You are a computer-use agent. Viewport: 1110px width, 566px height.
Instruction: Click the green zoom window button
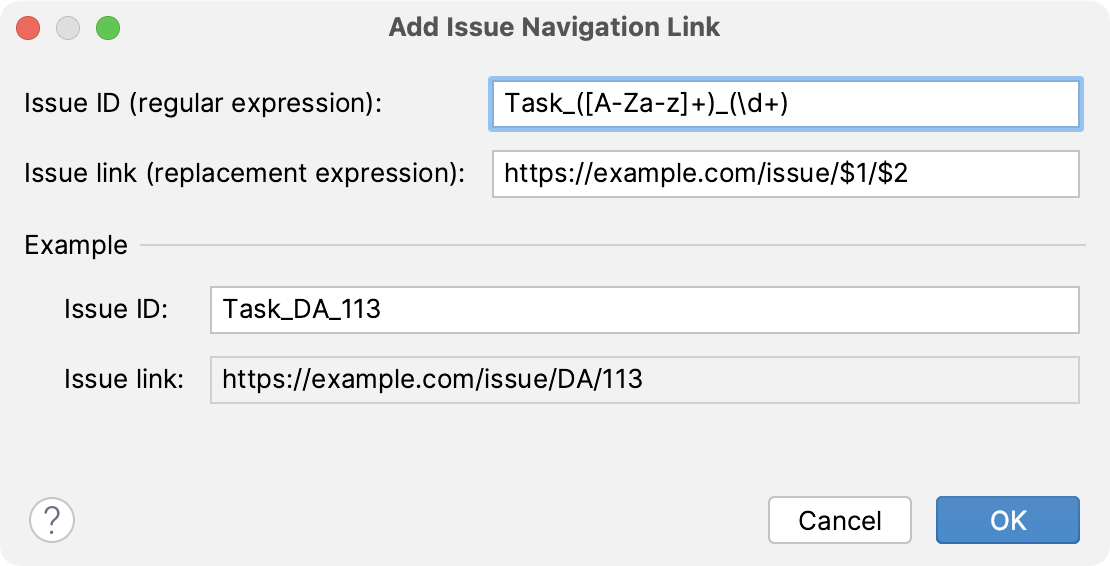(107, 28)
